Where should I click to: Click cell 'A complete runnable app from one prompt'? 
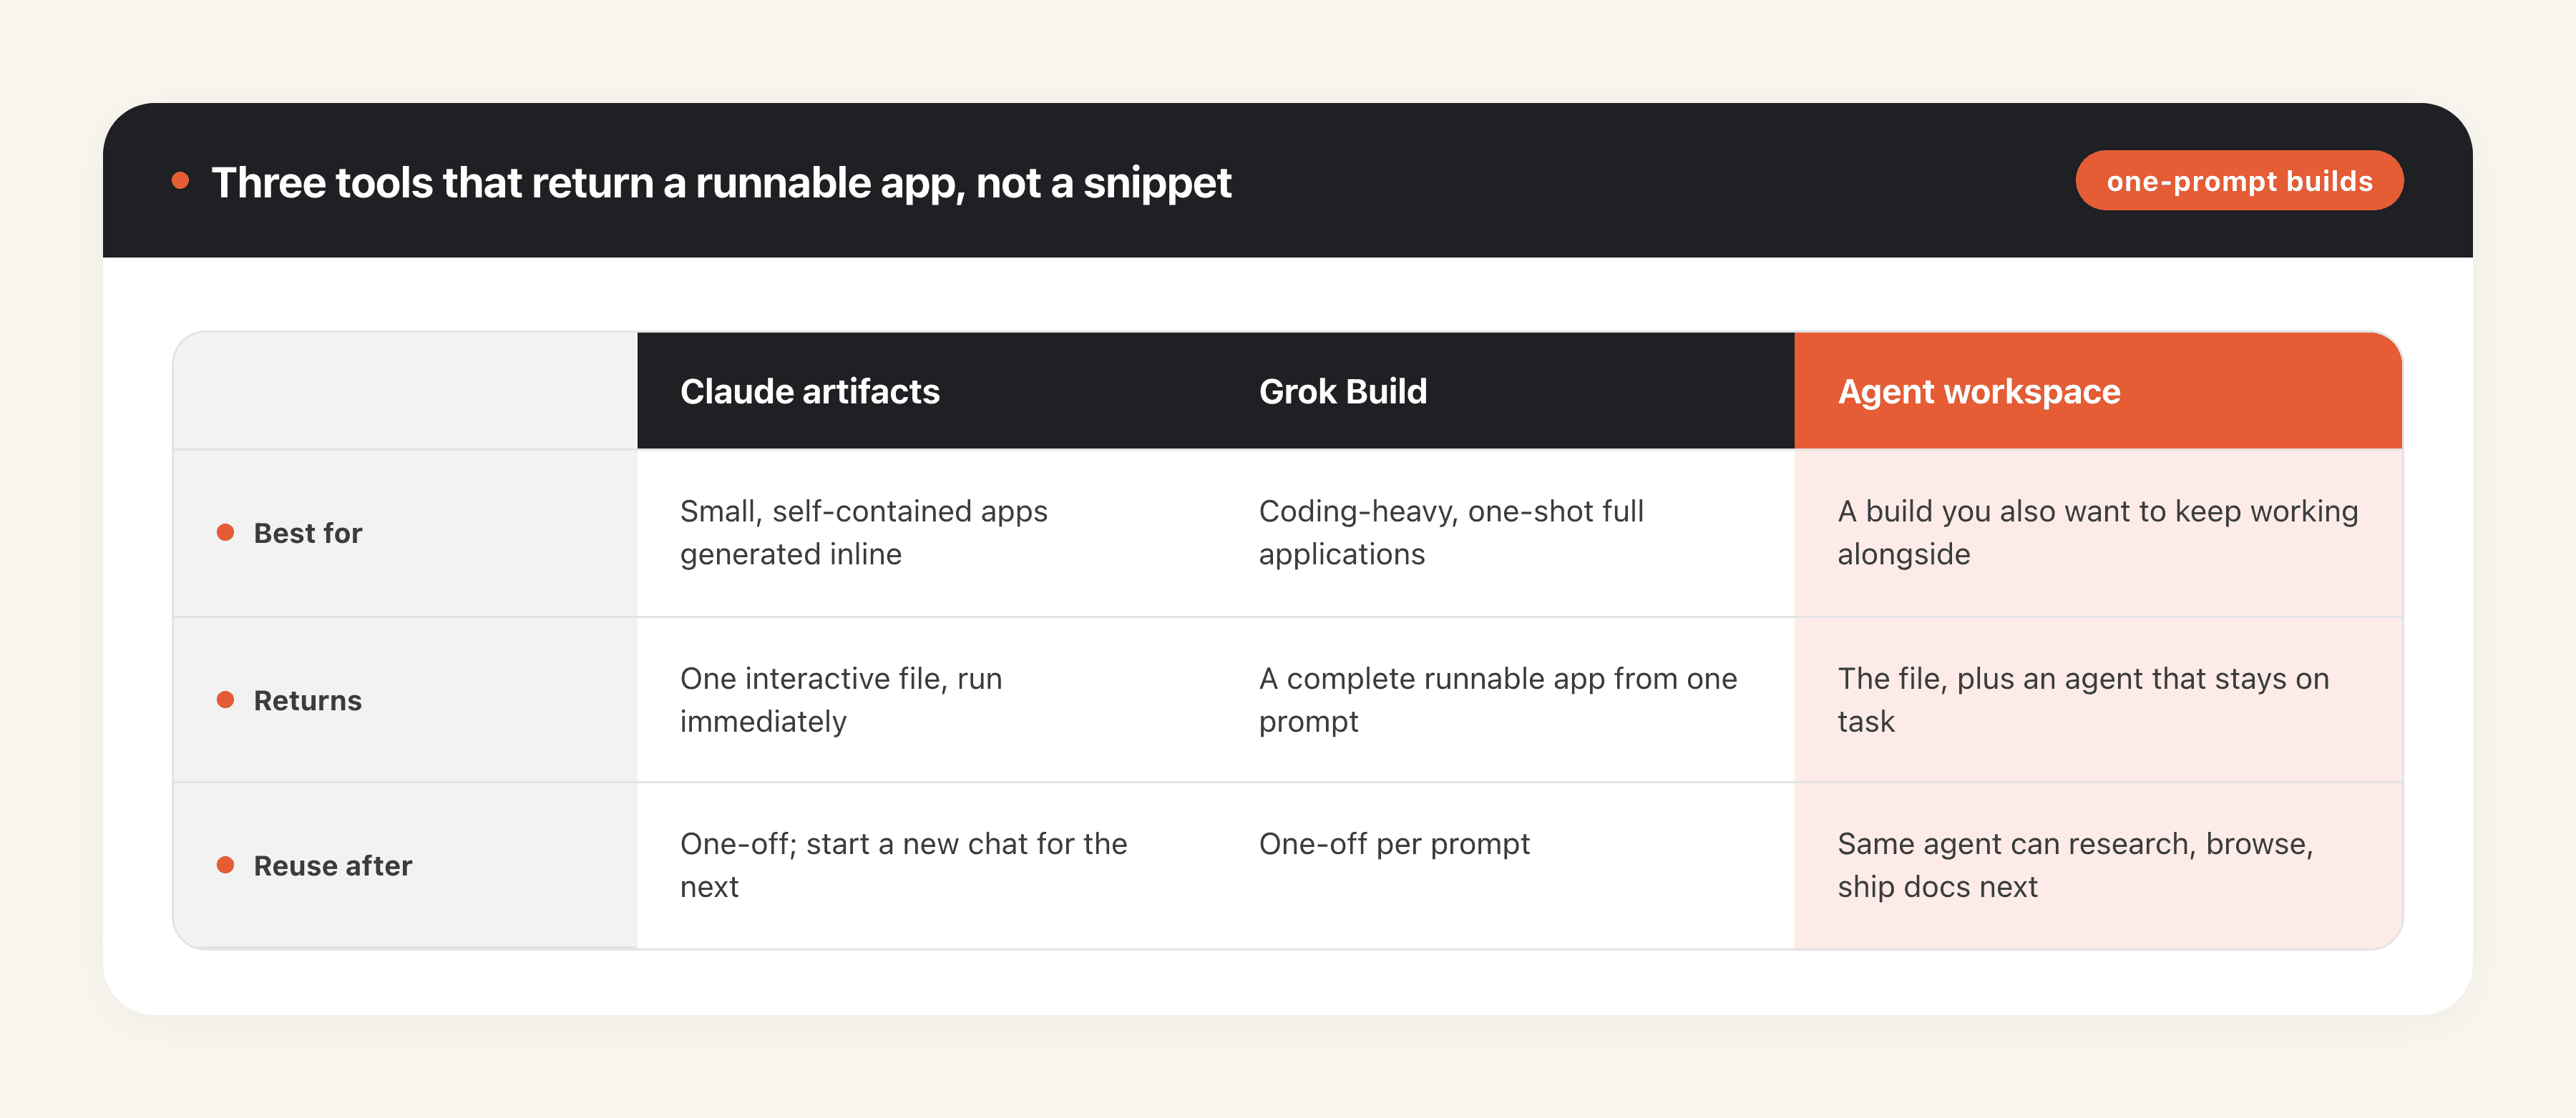click(x=1505, y=700)
